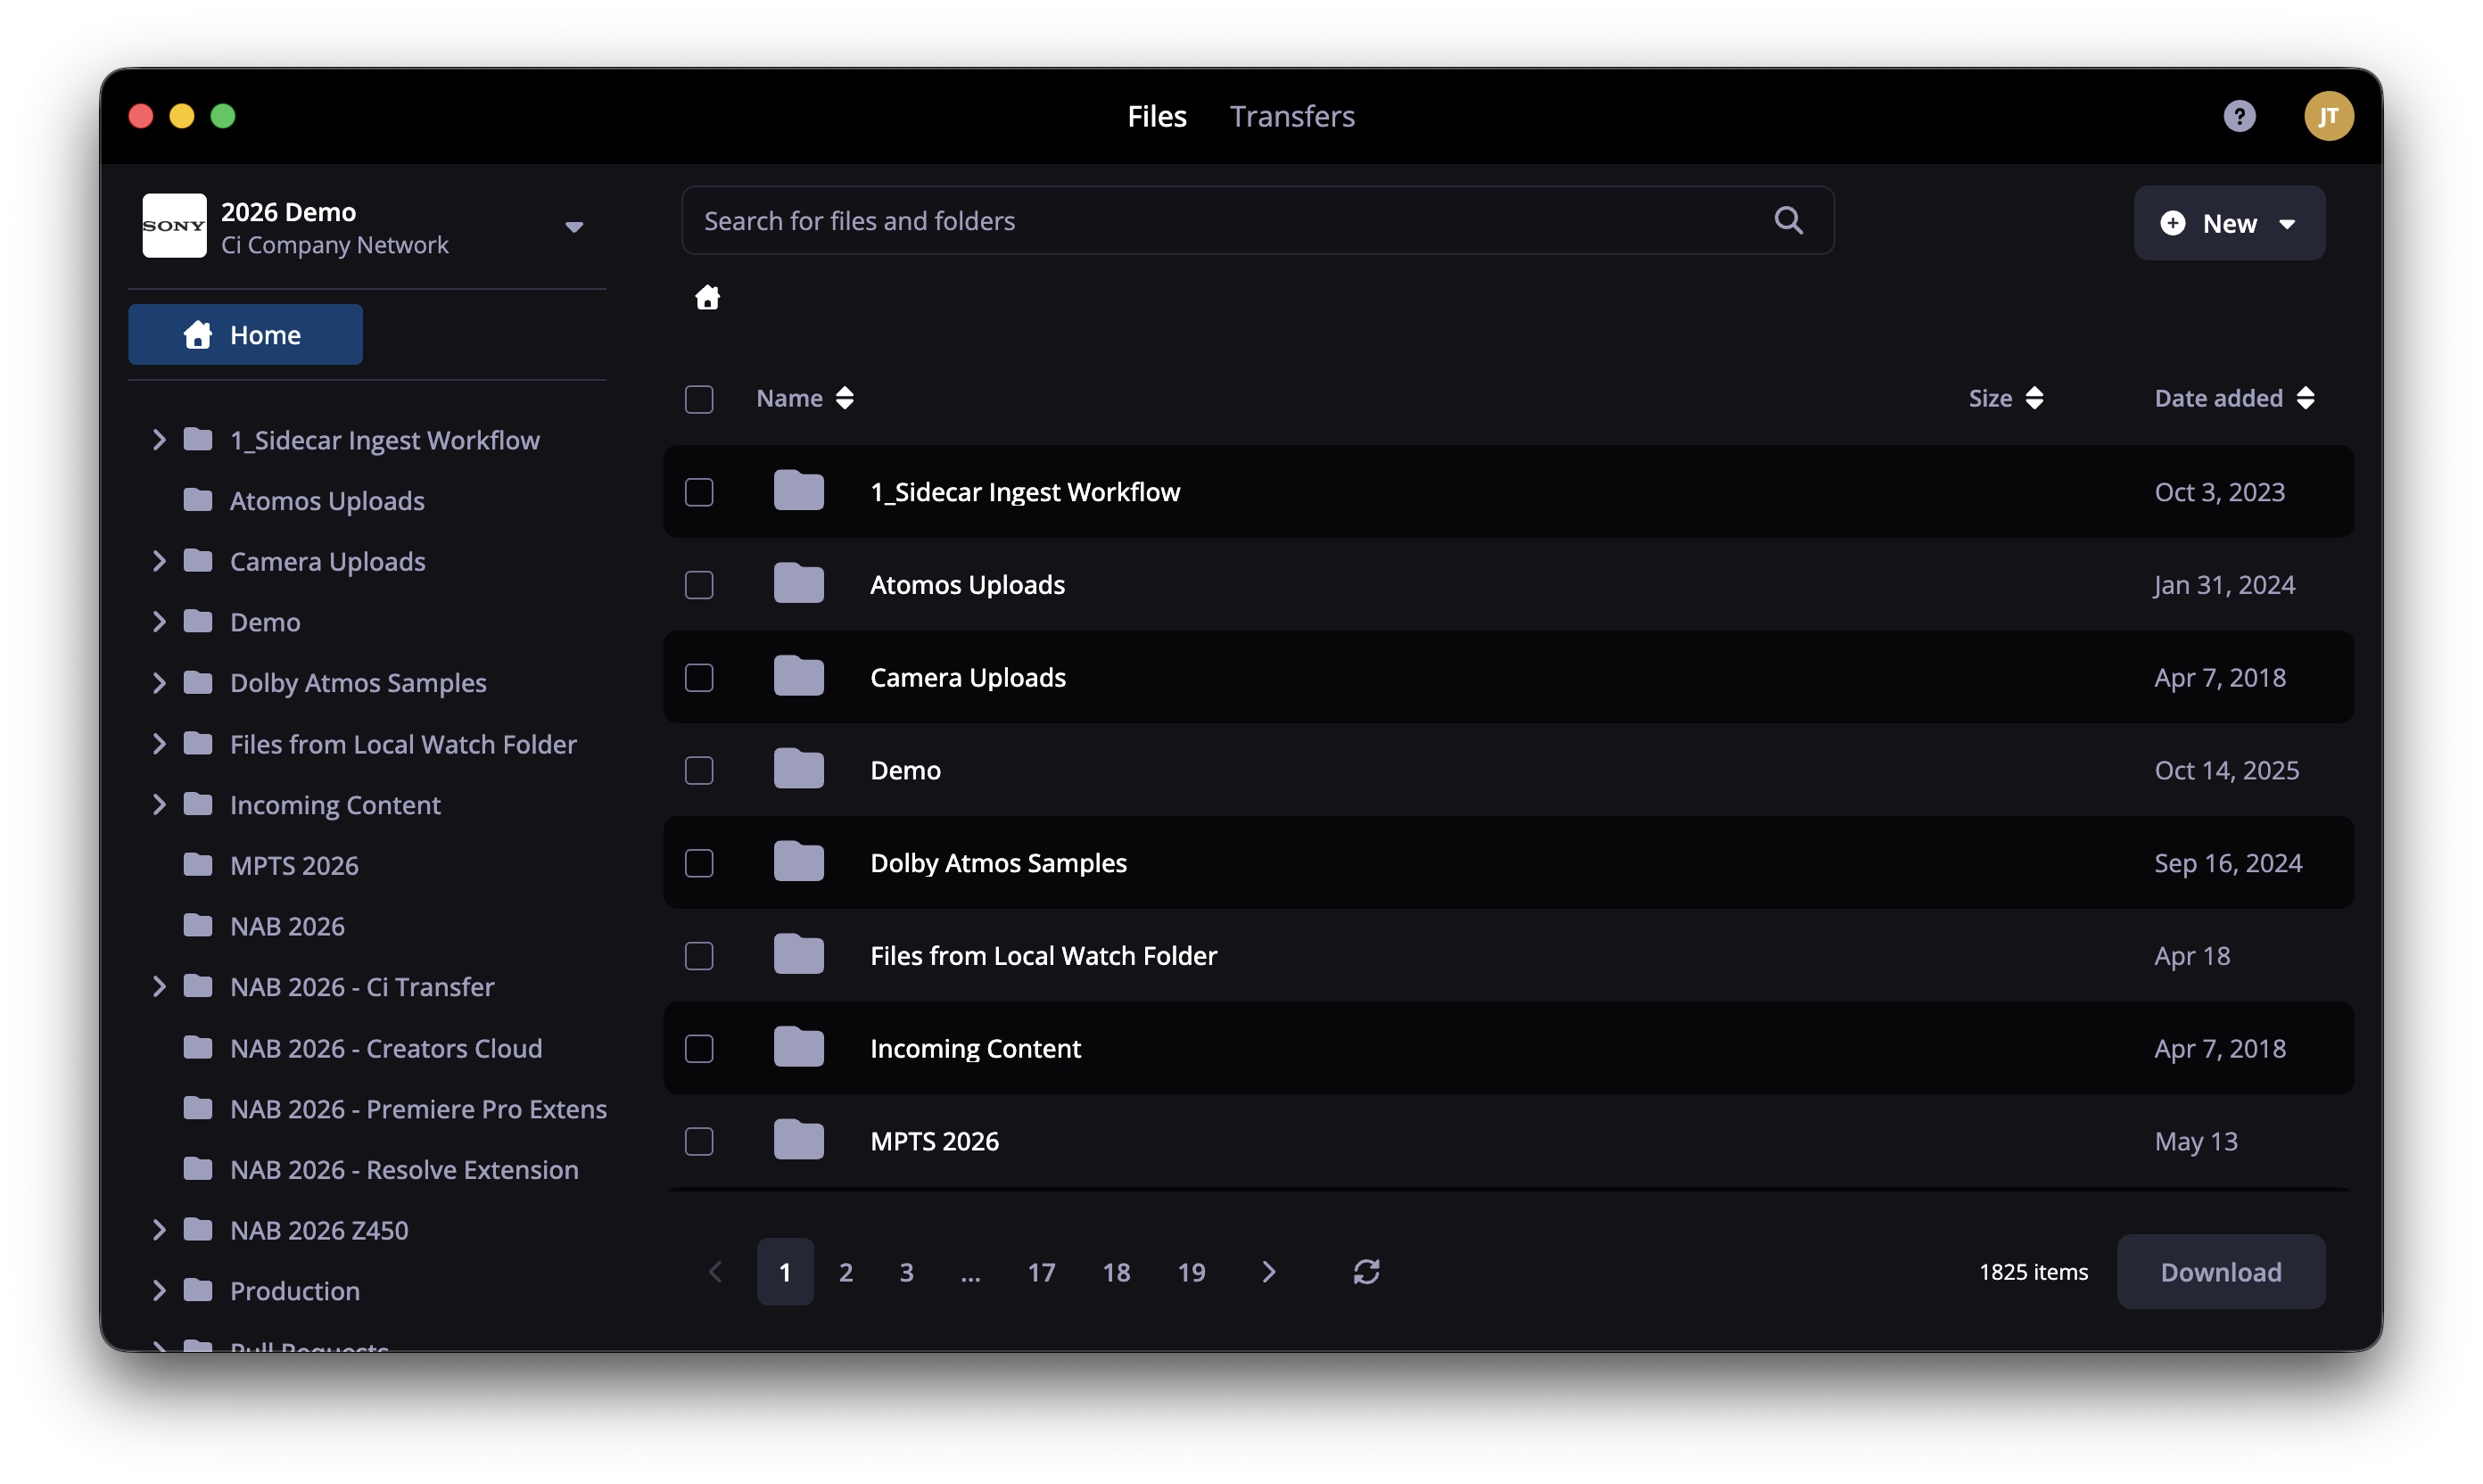Click the refresh list icon
The height and width of the screenshot is (1484, 2483).
coord(1366,1271)
